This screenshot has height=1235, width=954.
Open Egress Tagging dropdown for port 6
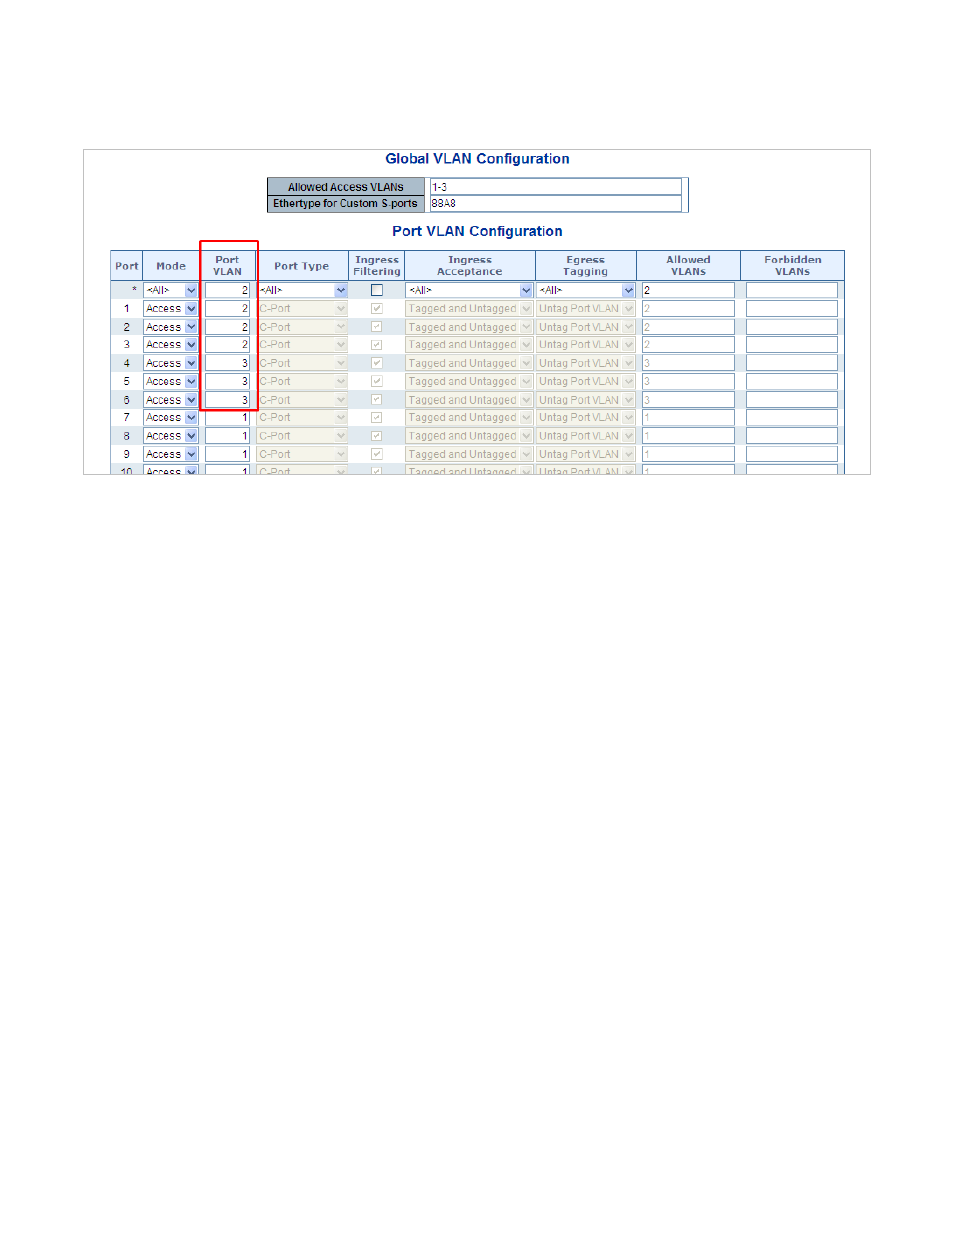tap(586, 400)
